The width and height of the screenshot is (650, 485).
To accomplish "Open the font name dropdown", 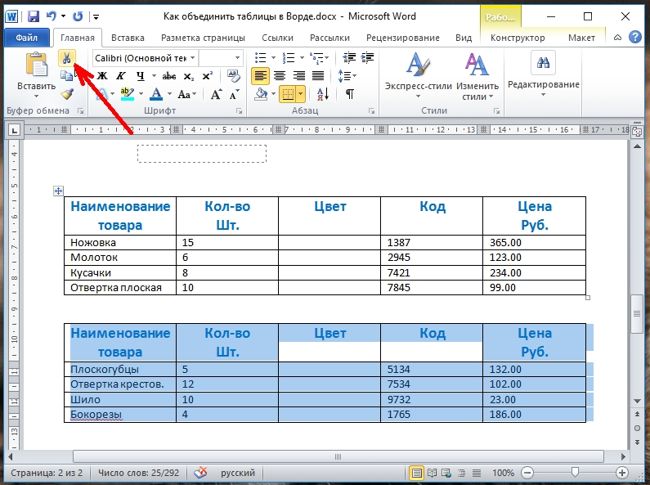I will tap(193, 58).
